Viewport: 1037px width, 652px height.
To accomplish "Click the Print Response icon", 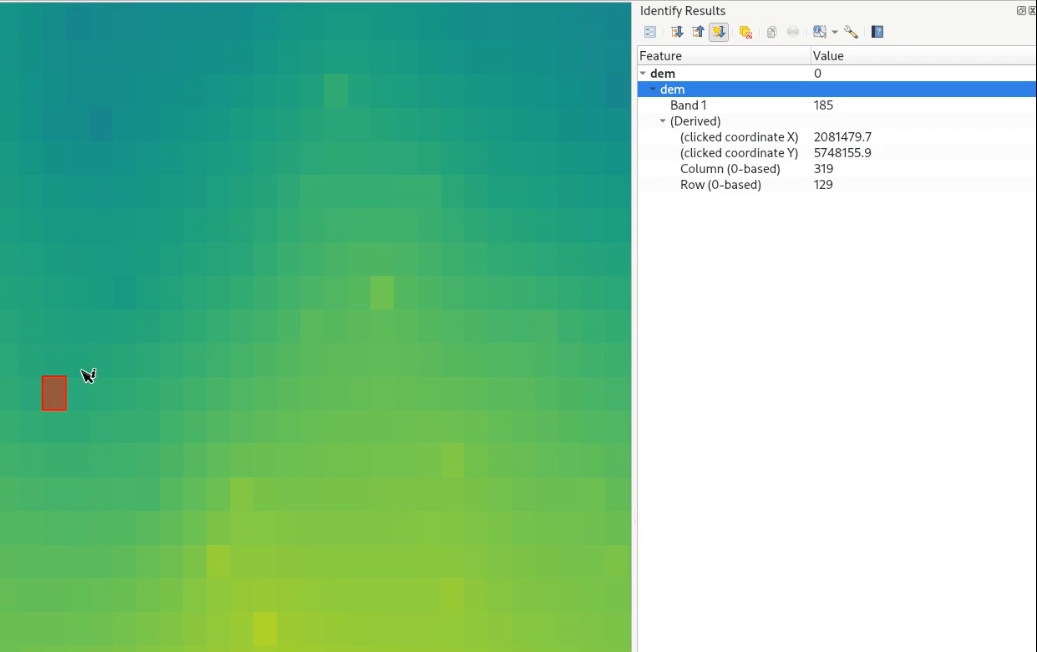I will coord(793,32).
